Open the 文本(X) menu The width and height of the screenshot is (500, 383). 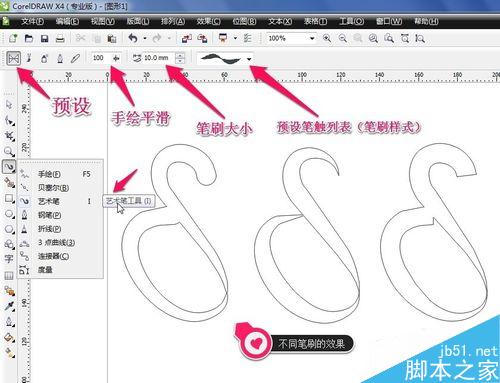pos(280,22)
